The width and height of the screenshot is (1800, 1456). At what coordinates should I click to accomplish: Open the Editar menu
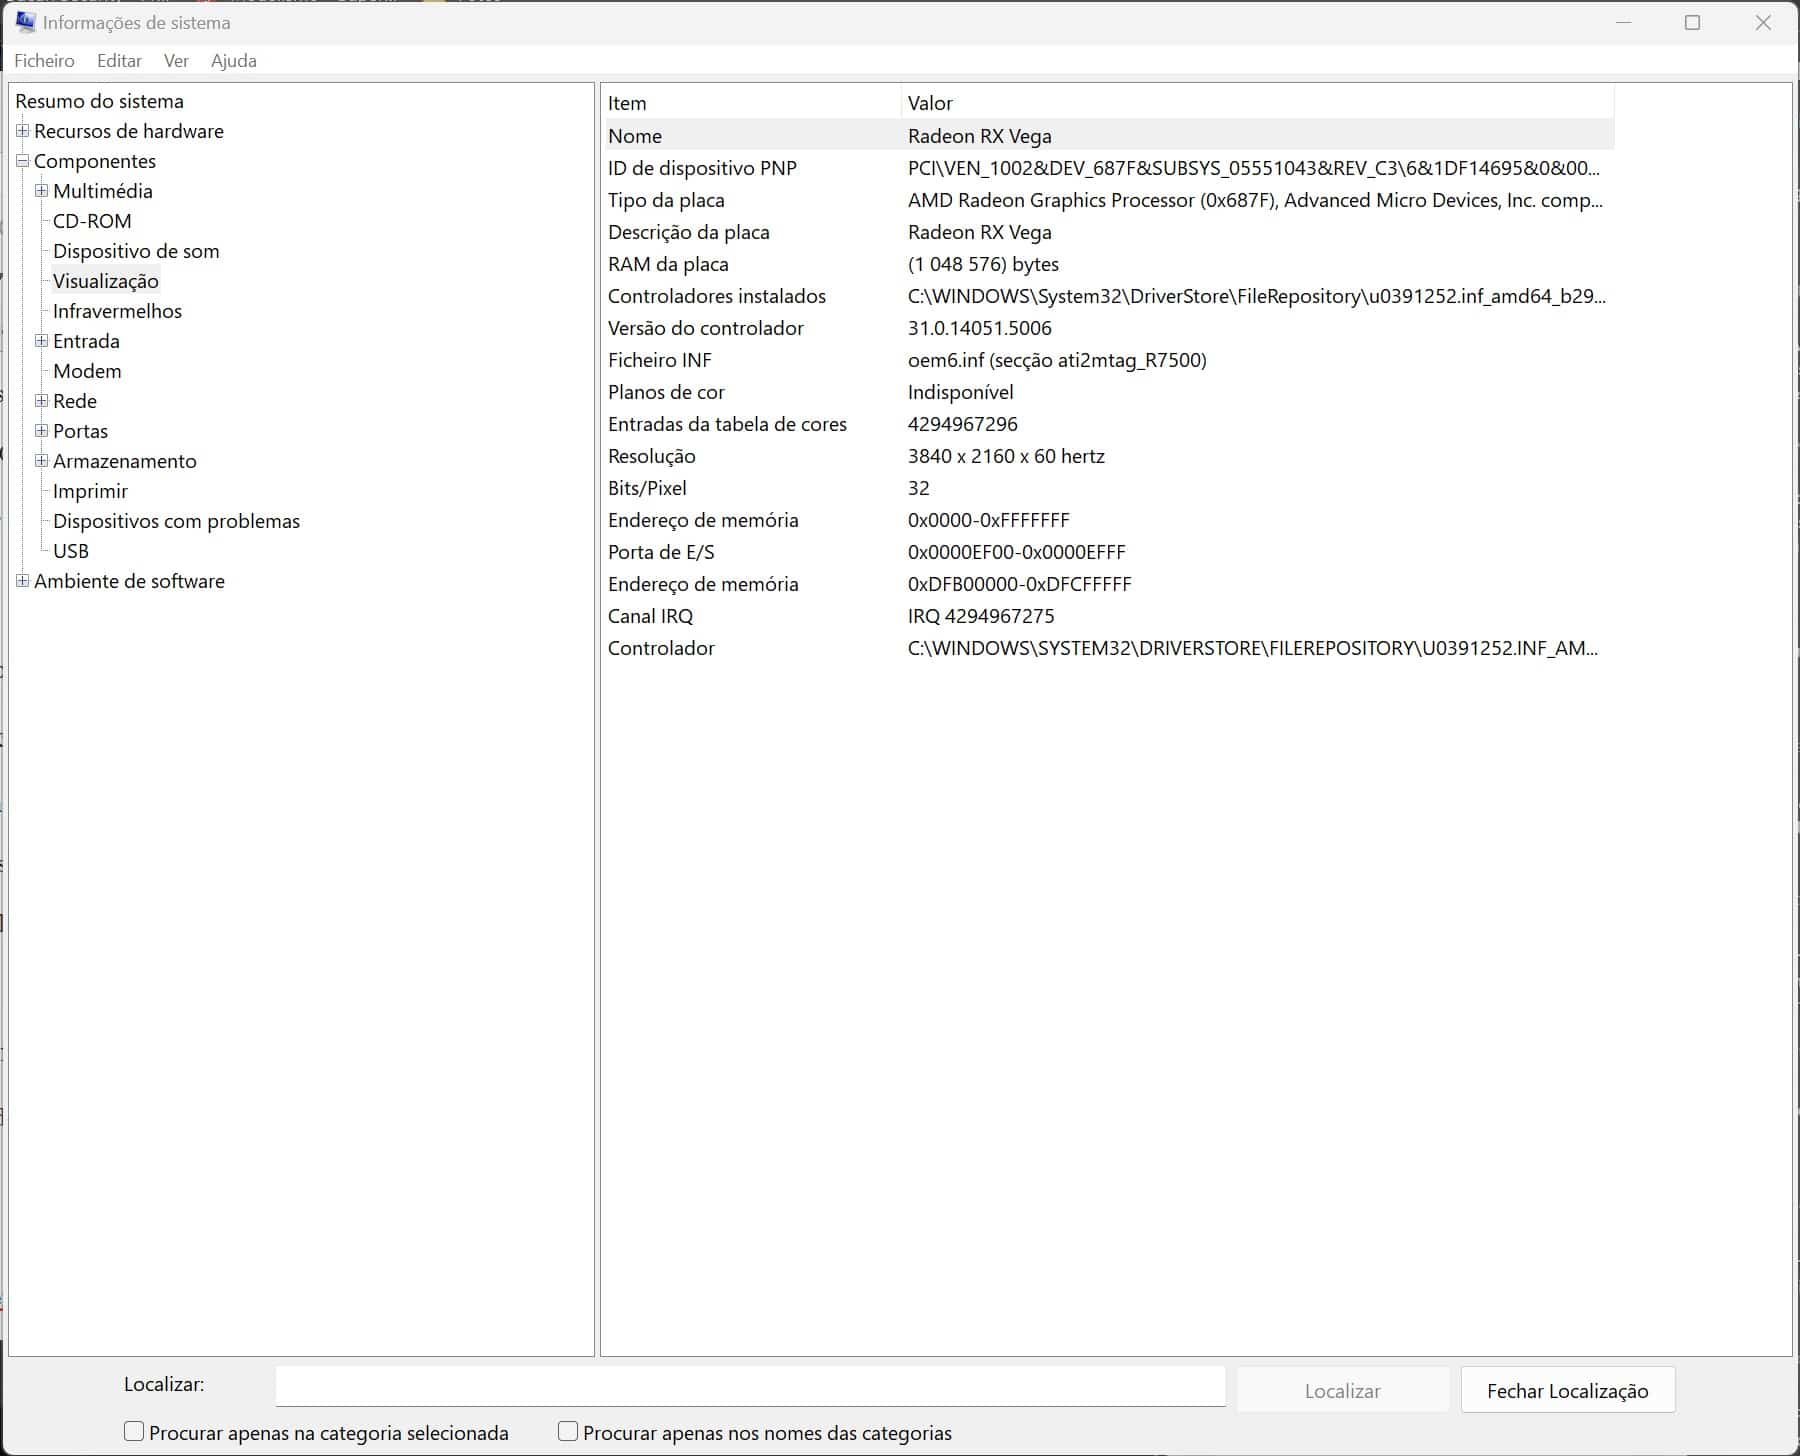click(x=119, y=61)
